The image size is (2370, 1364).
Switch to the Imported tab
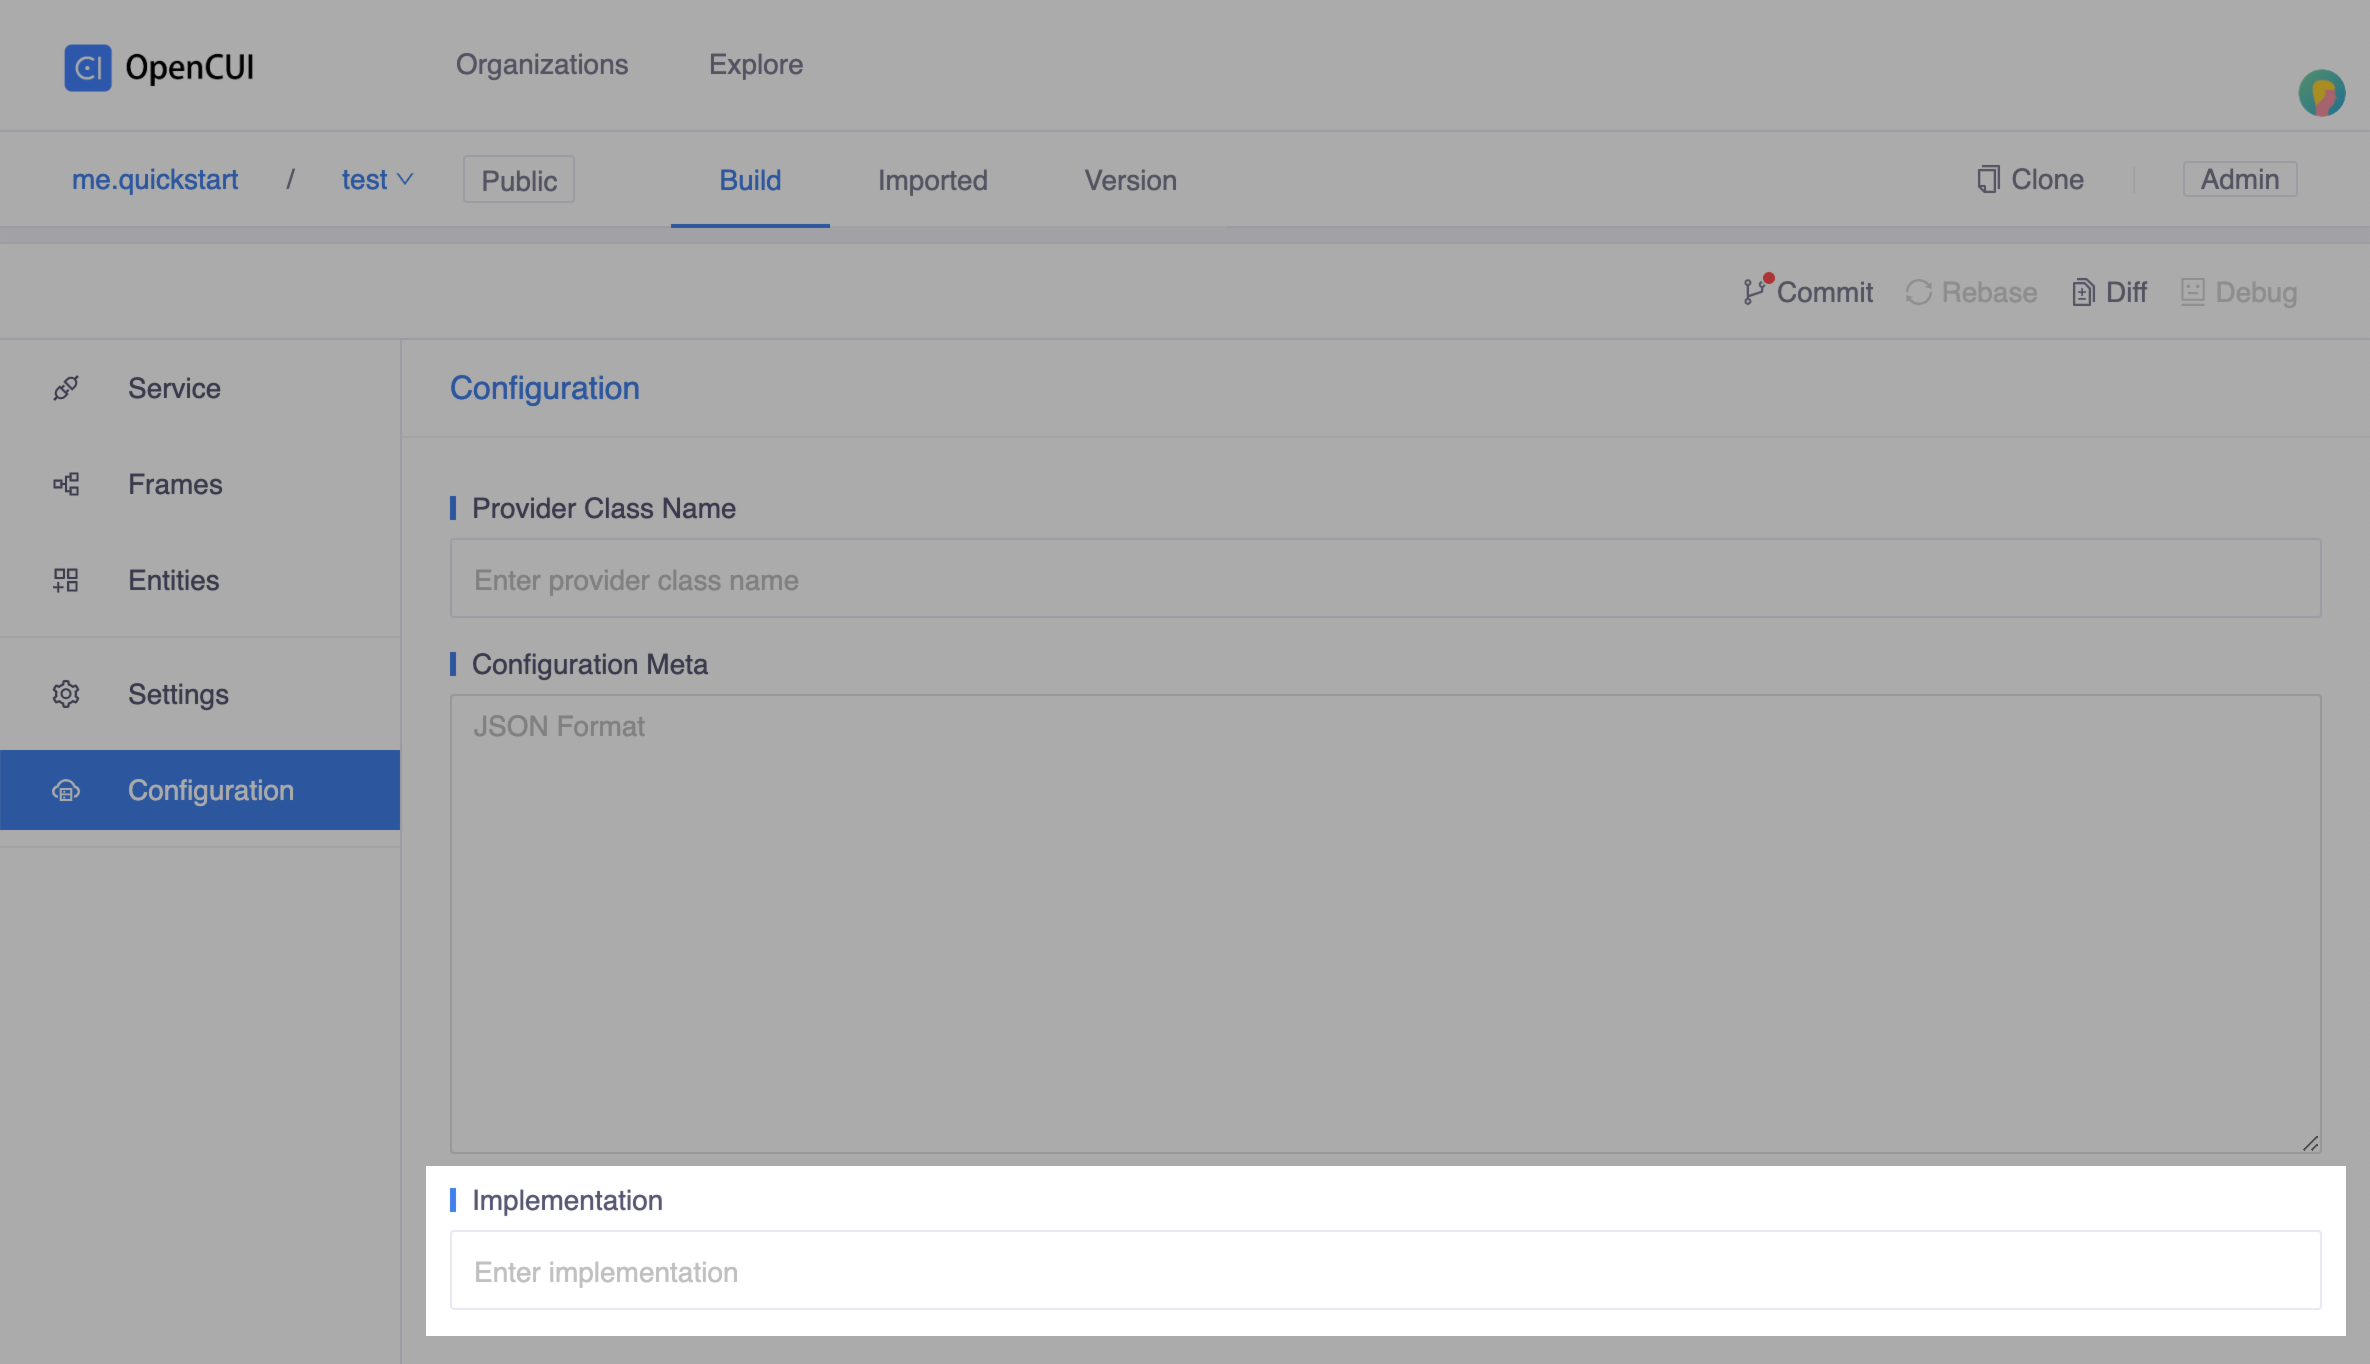click(x=932, y=180)
